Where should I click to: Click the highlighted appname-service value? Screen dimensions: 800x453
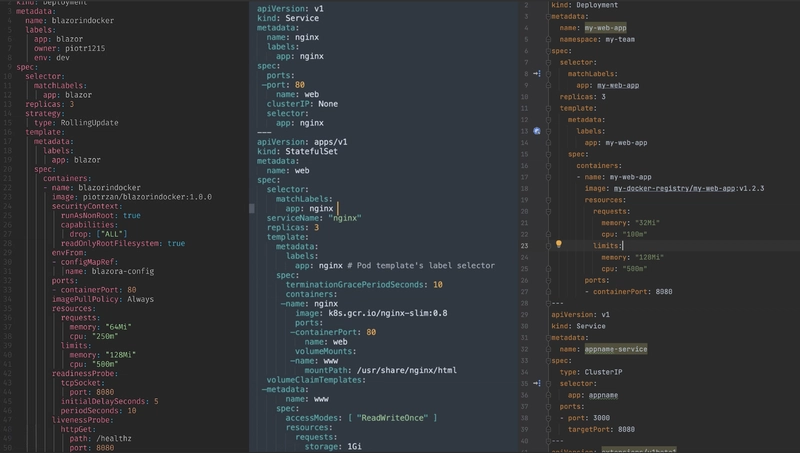click(616, 349)
